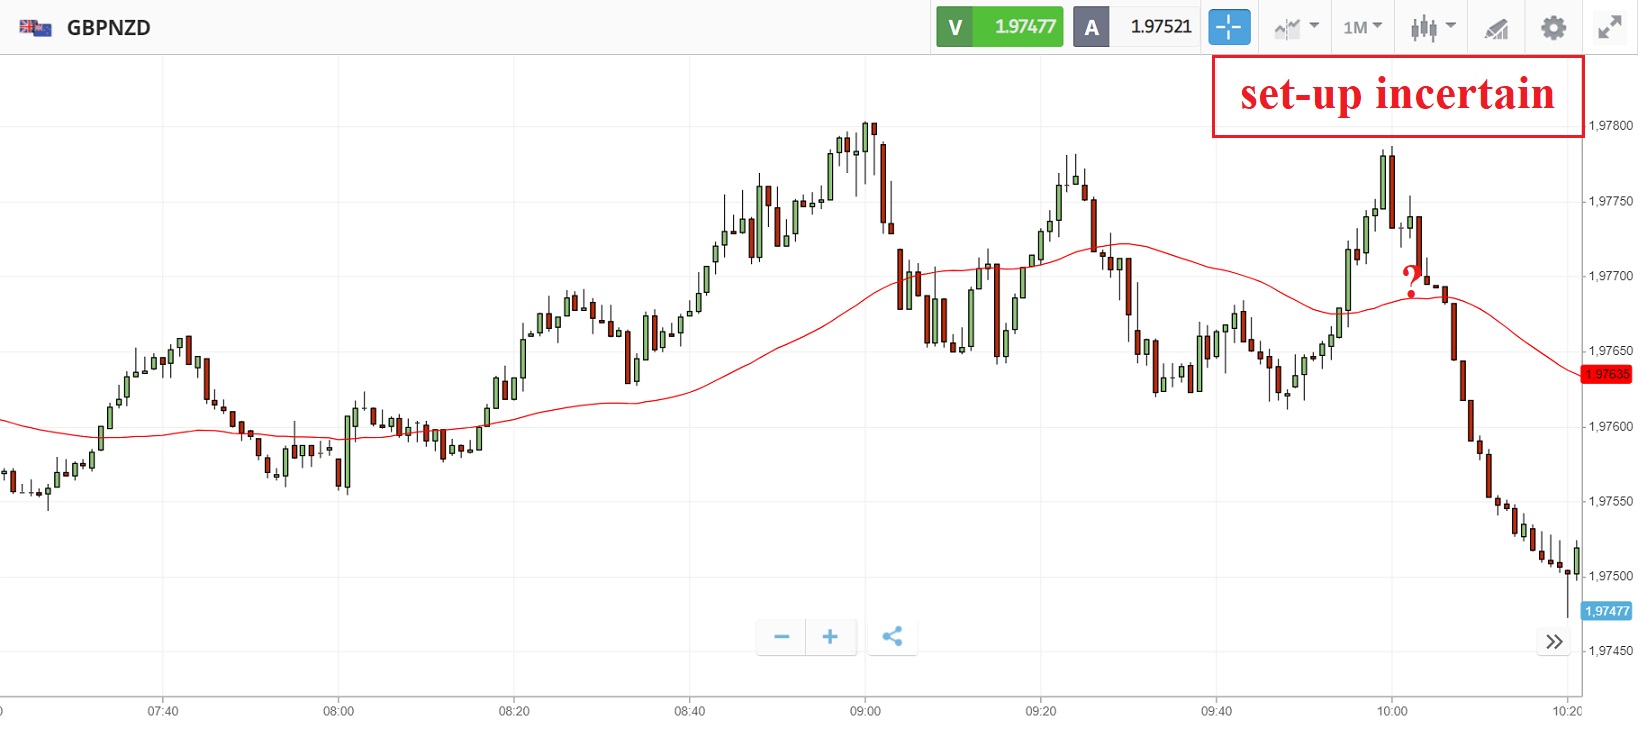1638x729 pixels.
Task: Share the chart
Action: [x=892, y=637]
